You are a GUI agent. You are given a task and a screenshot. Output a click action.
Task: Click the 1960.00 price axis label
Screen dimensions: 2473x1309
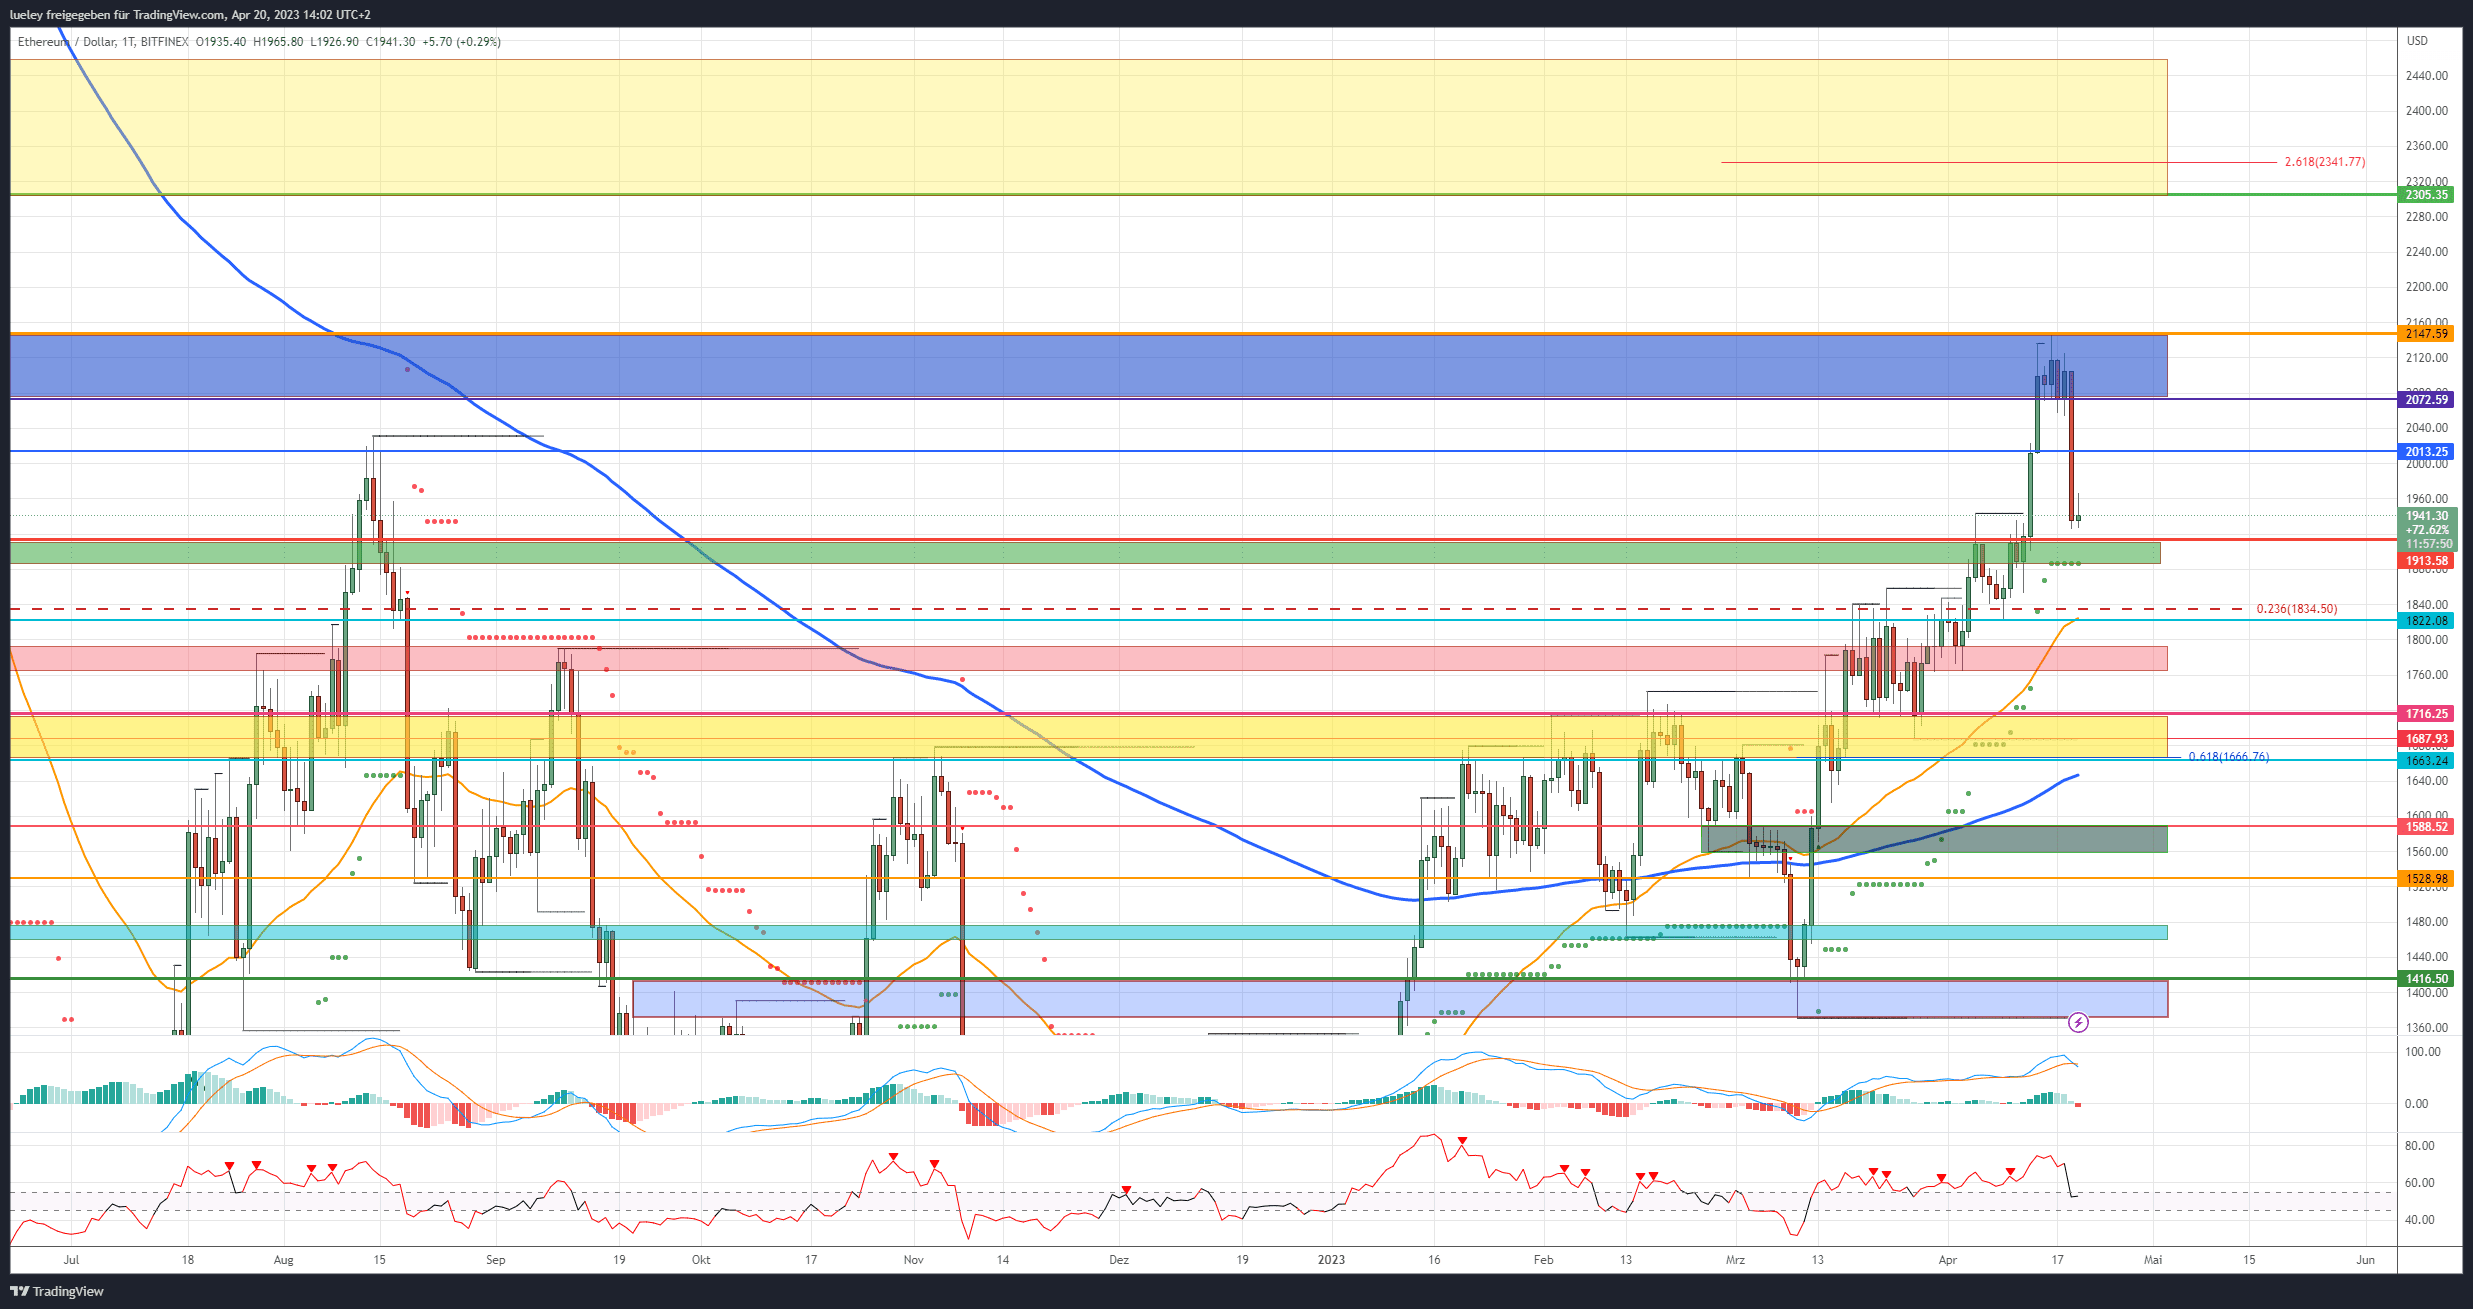pyautogui.click(x=2427, y=499)
